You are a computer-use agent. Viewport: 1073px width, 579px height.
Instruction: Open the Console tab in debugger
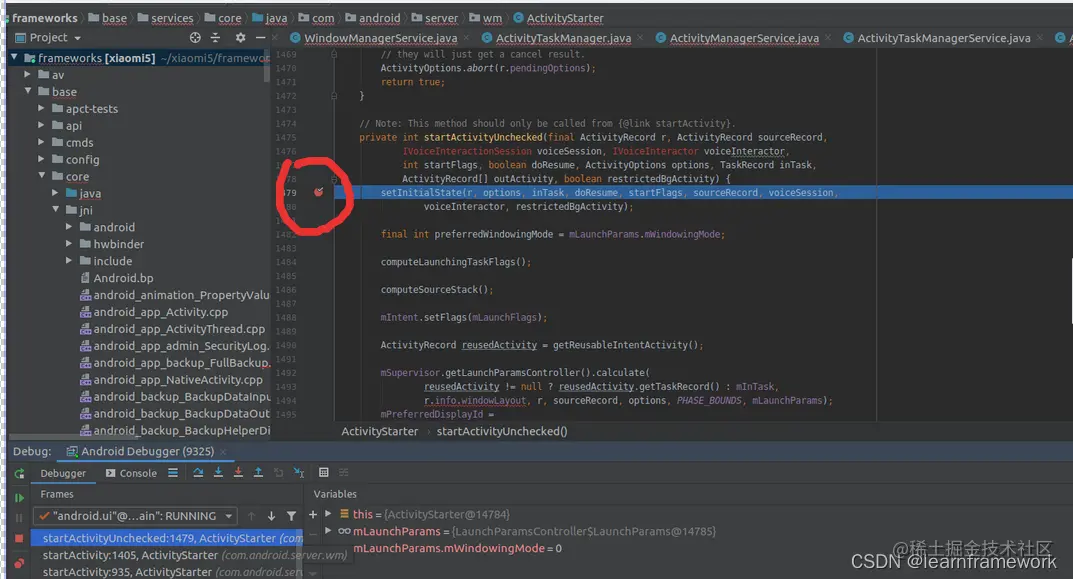click(x=131, y=473)
